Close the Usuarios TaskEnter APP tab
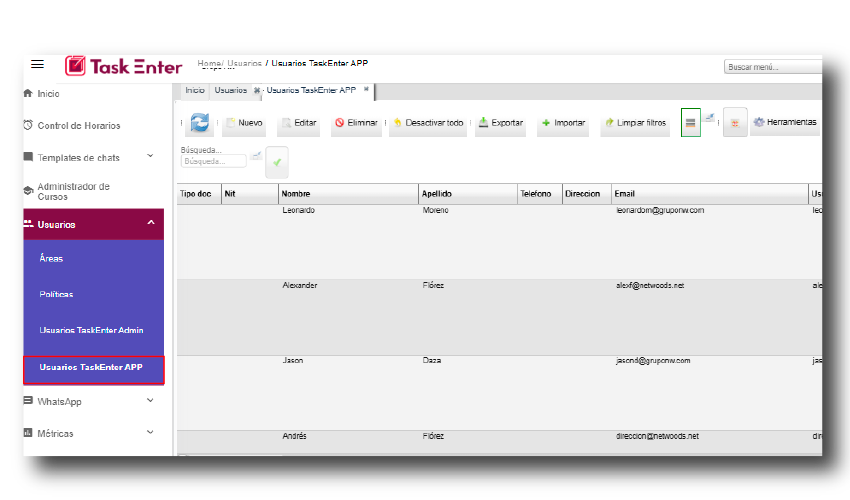 coord(366,89)
